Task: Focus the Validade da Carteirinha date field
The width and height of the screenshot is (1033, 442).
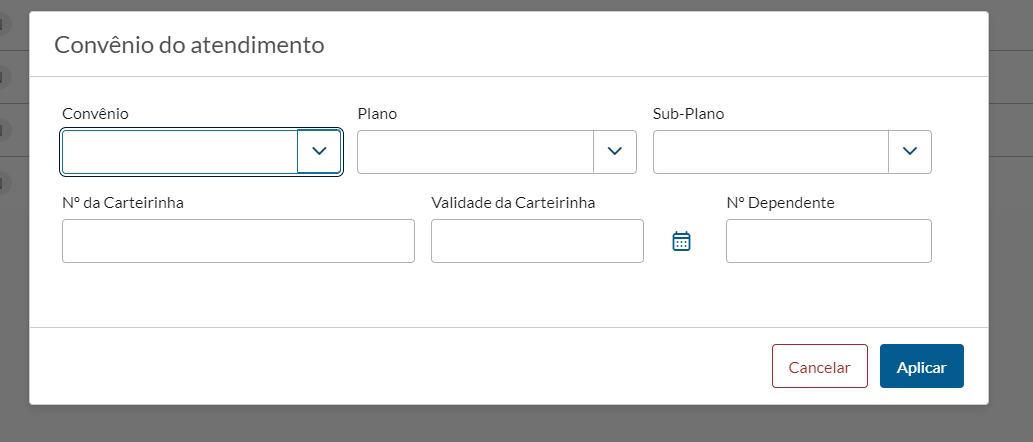Action: tap(537, 241)
